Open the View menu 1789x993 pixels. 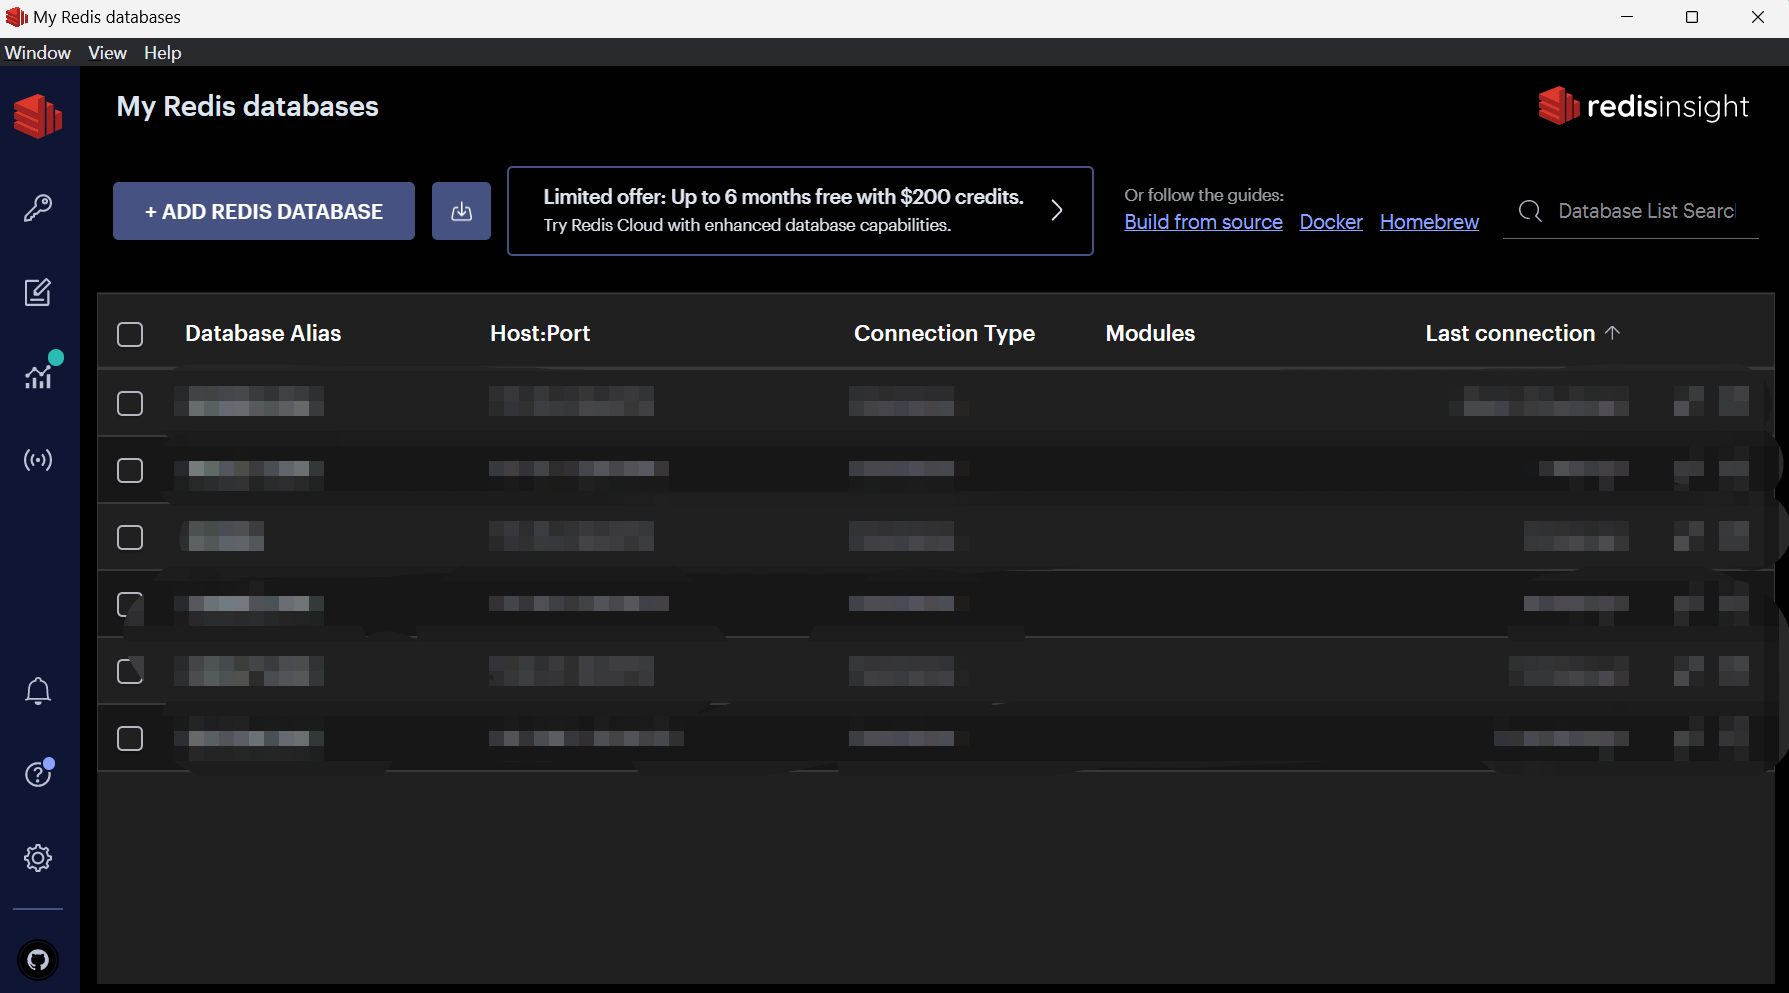[x=107, y=53]
